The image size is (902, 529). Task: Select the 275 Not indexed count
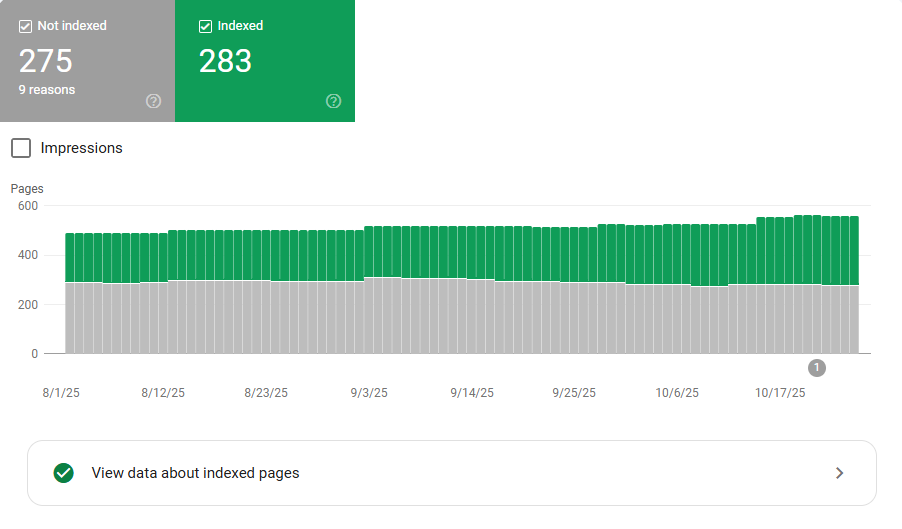46,61
